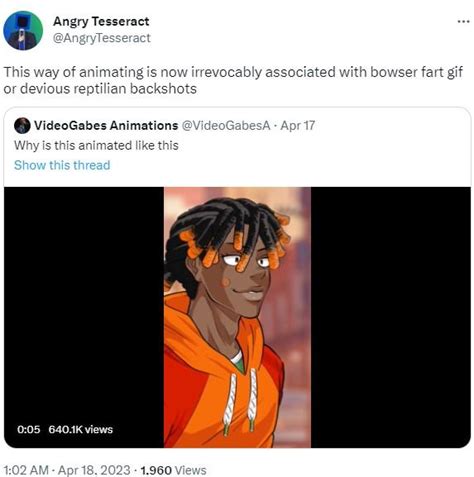Viewport: 474px width, 477px height.
Task: Open the 1:02 AM Apr 18, 2023 timestamp
Action: 67,470
